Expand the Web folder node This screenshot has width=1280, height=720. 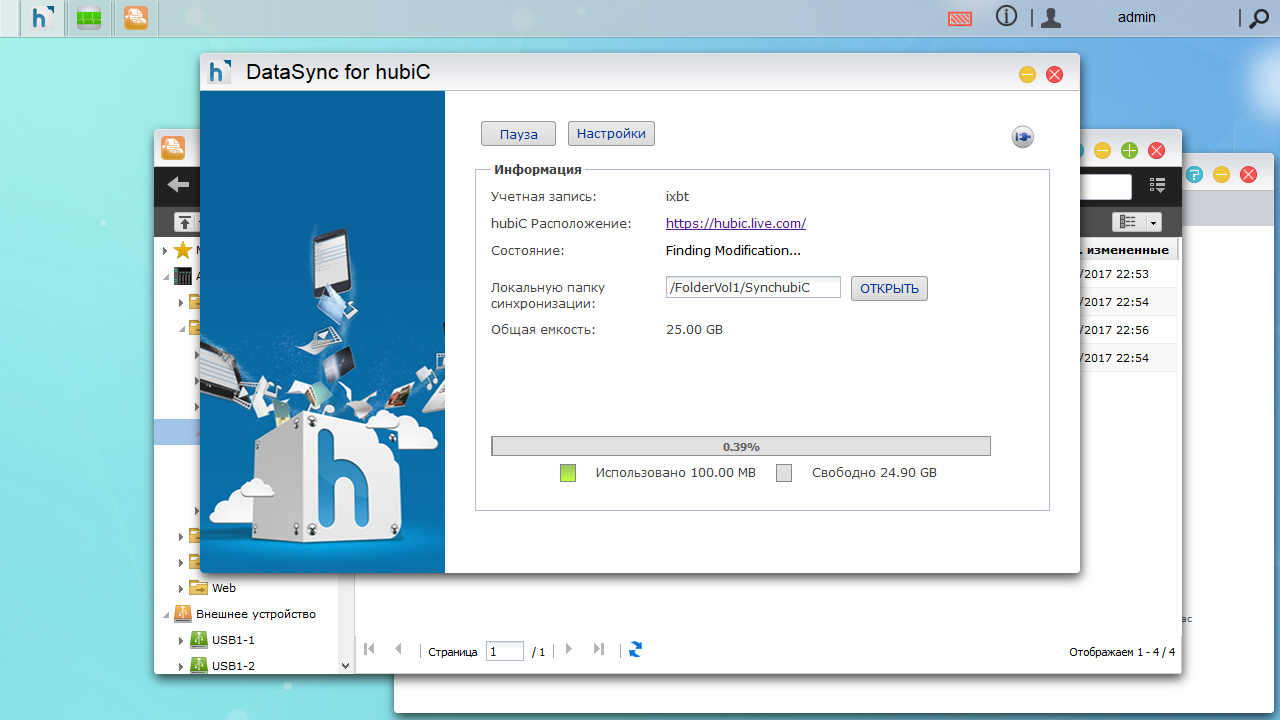pos(181,588)
